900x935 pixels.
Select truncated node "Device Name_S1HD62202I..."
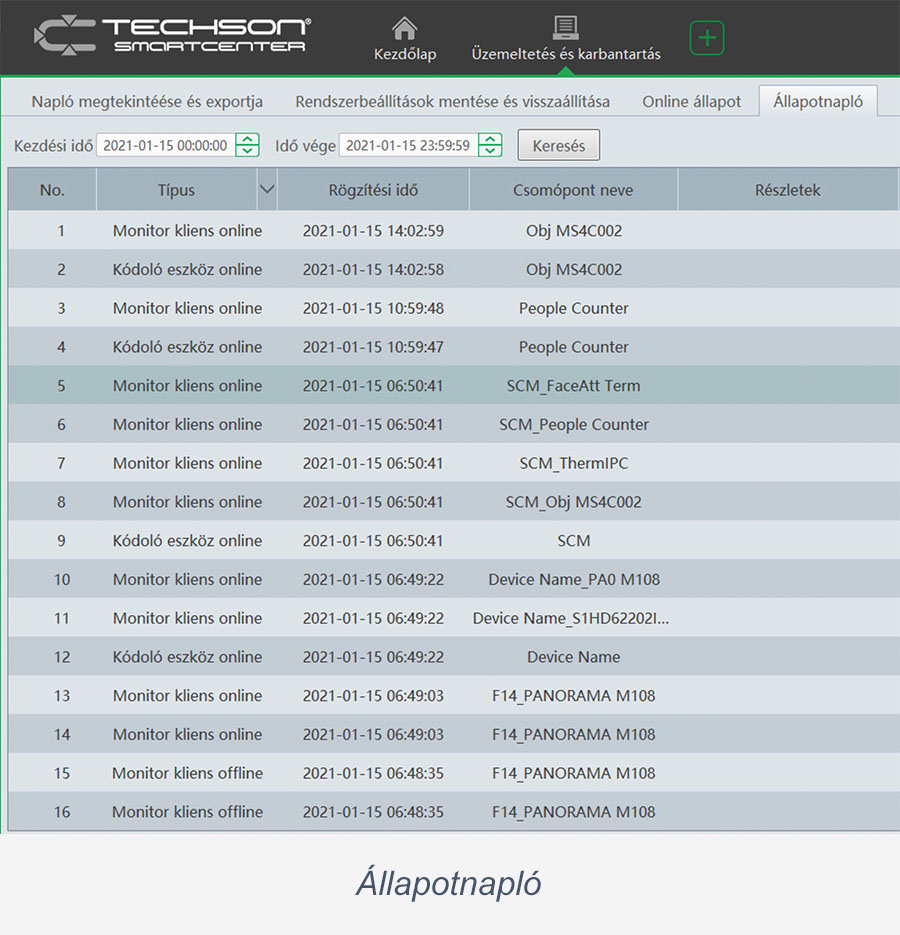coord(571,618)
